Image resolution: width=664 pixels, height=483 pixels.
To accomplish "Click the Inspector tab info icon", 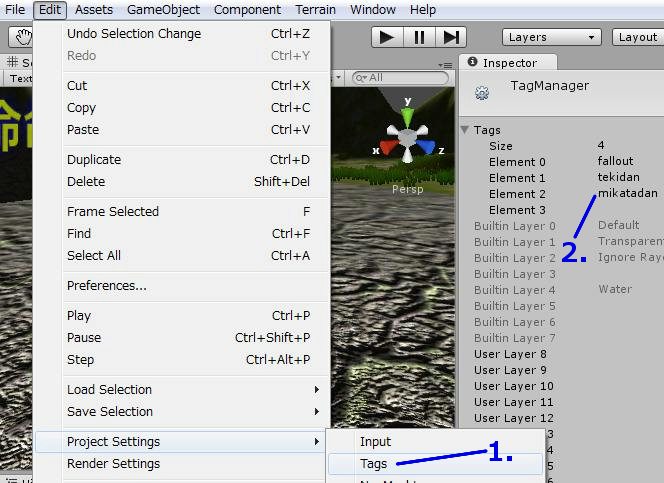I will click(472, 62).
